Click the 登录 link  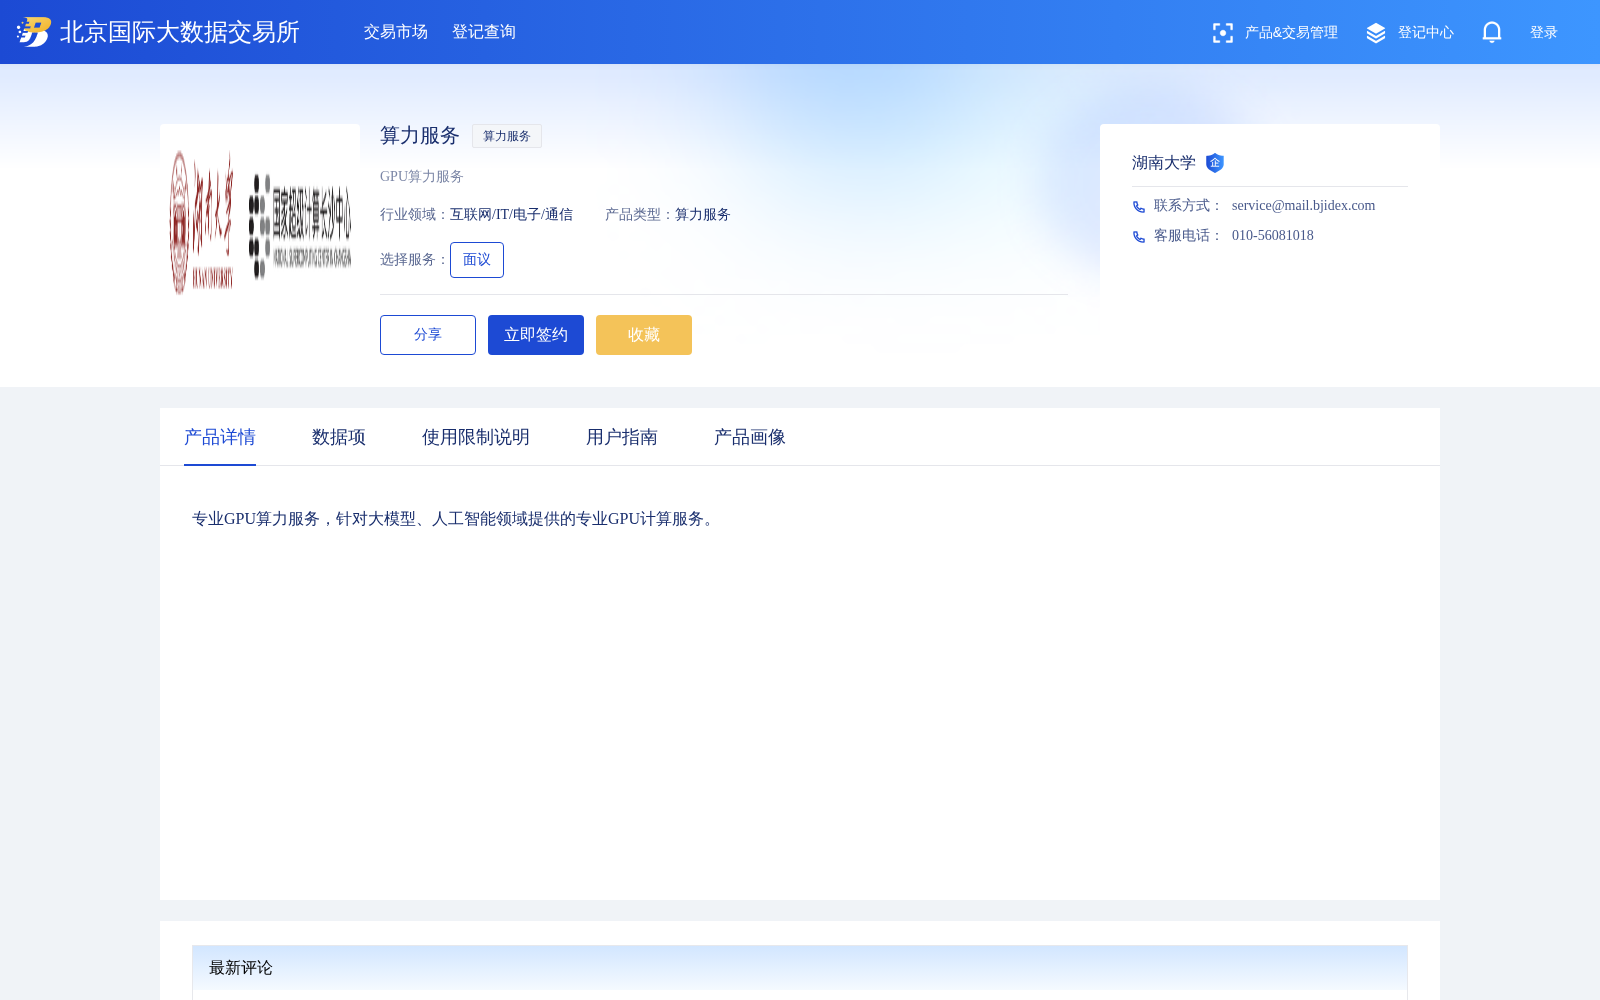(1544, 33)
